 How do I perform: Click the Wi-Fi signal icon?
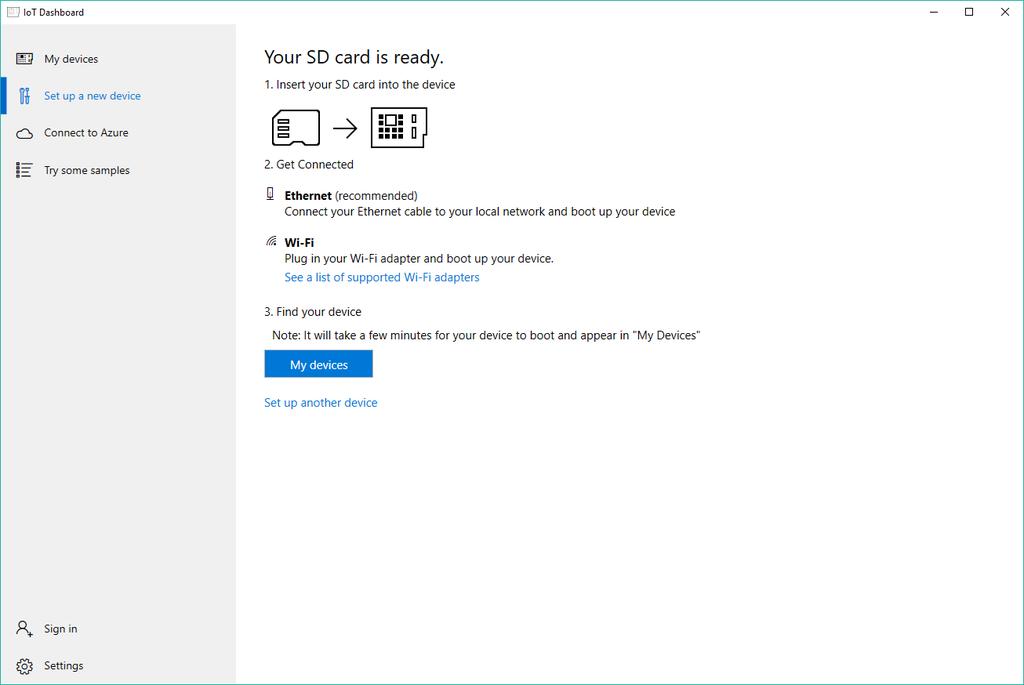(271, 241)
